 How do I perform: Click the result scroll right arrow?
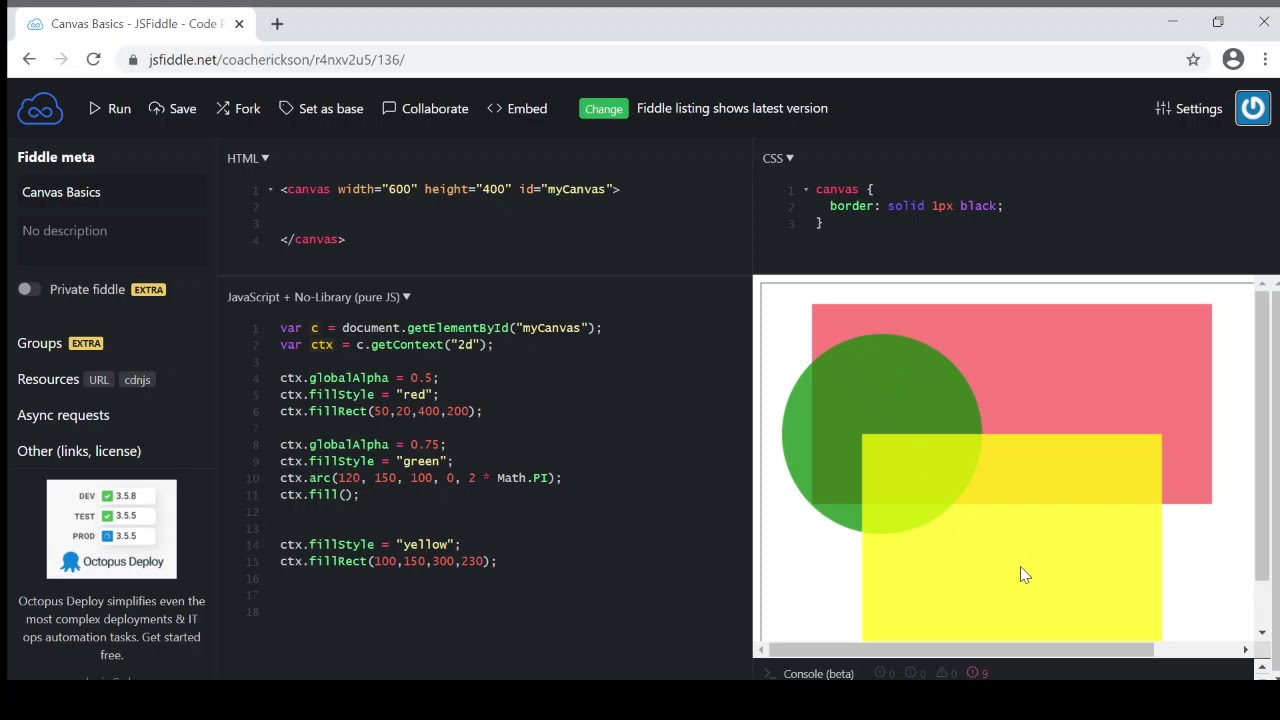[1245, 650]
